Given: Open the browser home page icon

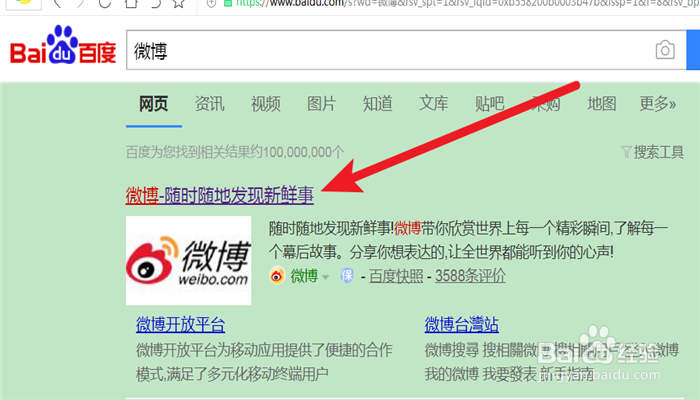Looking at the screenshot, I should click(131, 4).
